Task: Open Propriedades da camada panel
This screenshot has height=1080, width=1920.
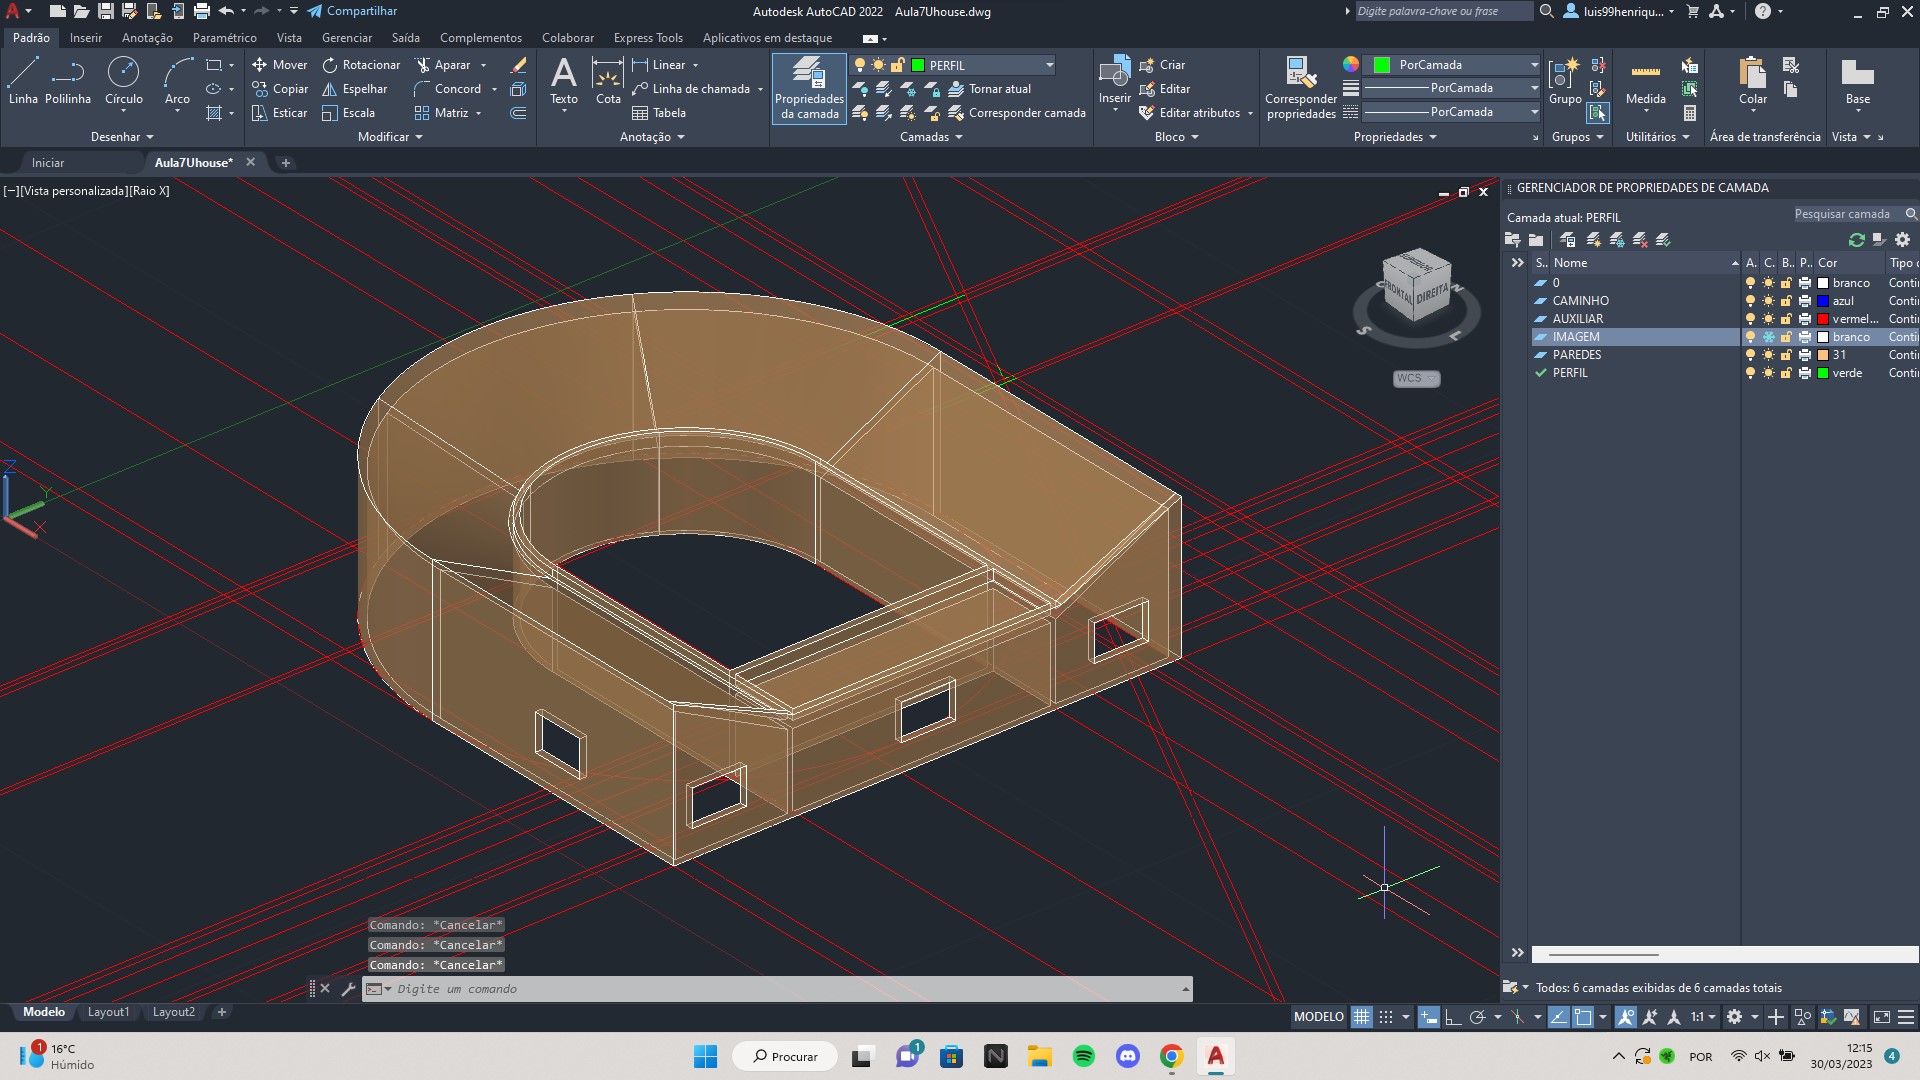Action: [809, 88]
